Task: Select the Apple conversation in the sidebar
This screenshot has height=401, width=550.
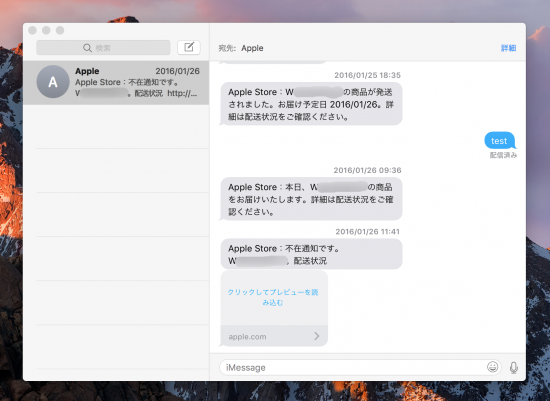Action: click(116, 83)
